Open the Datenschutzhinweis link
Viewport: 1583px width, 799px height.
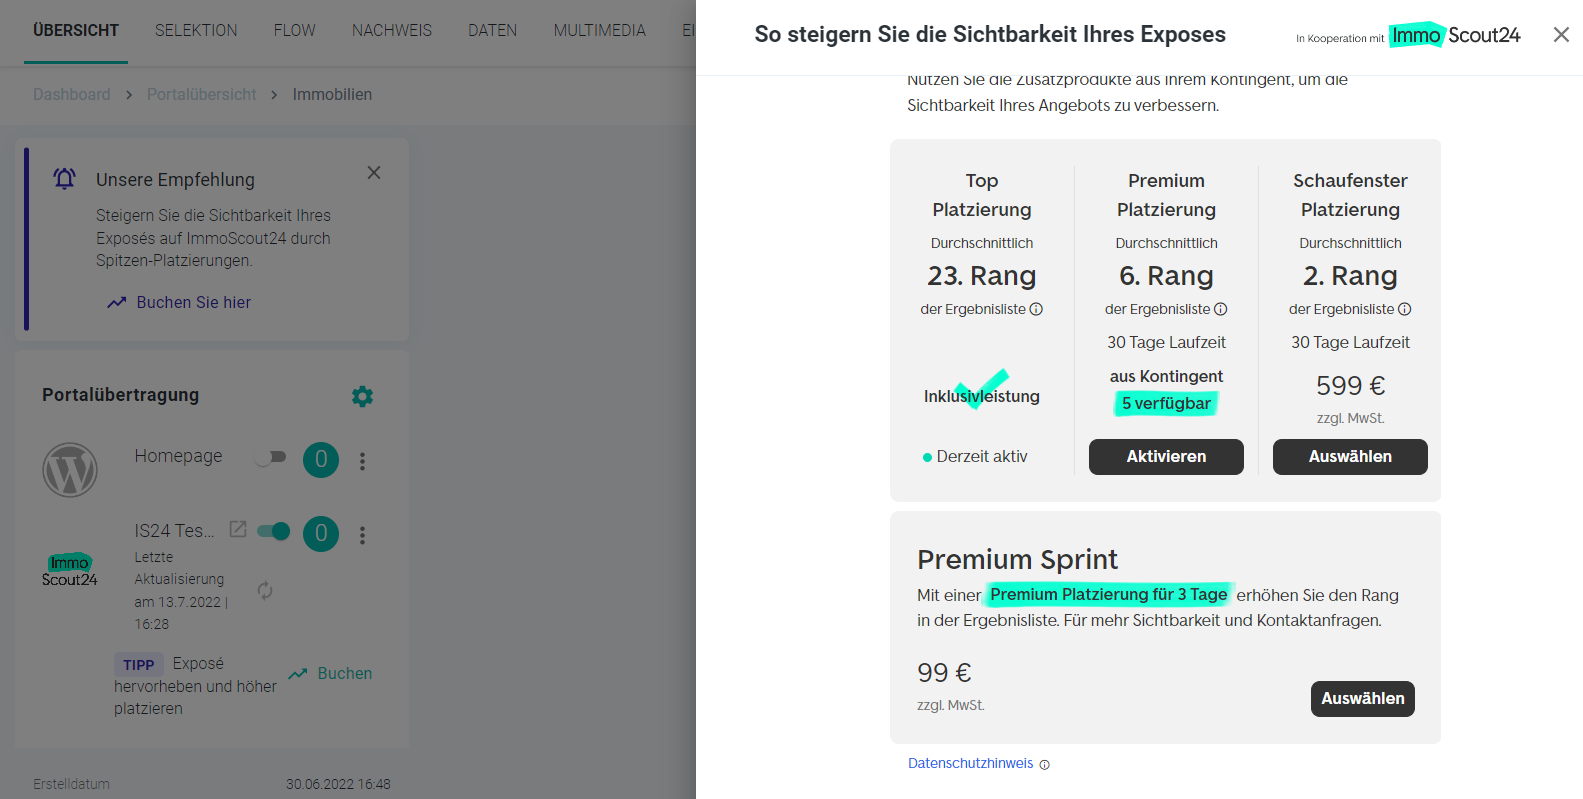[970, 764]
